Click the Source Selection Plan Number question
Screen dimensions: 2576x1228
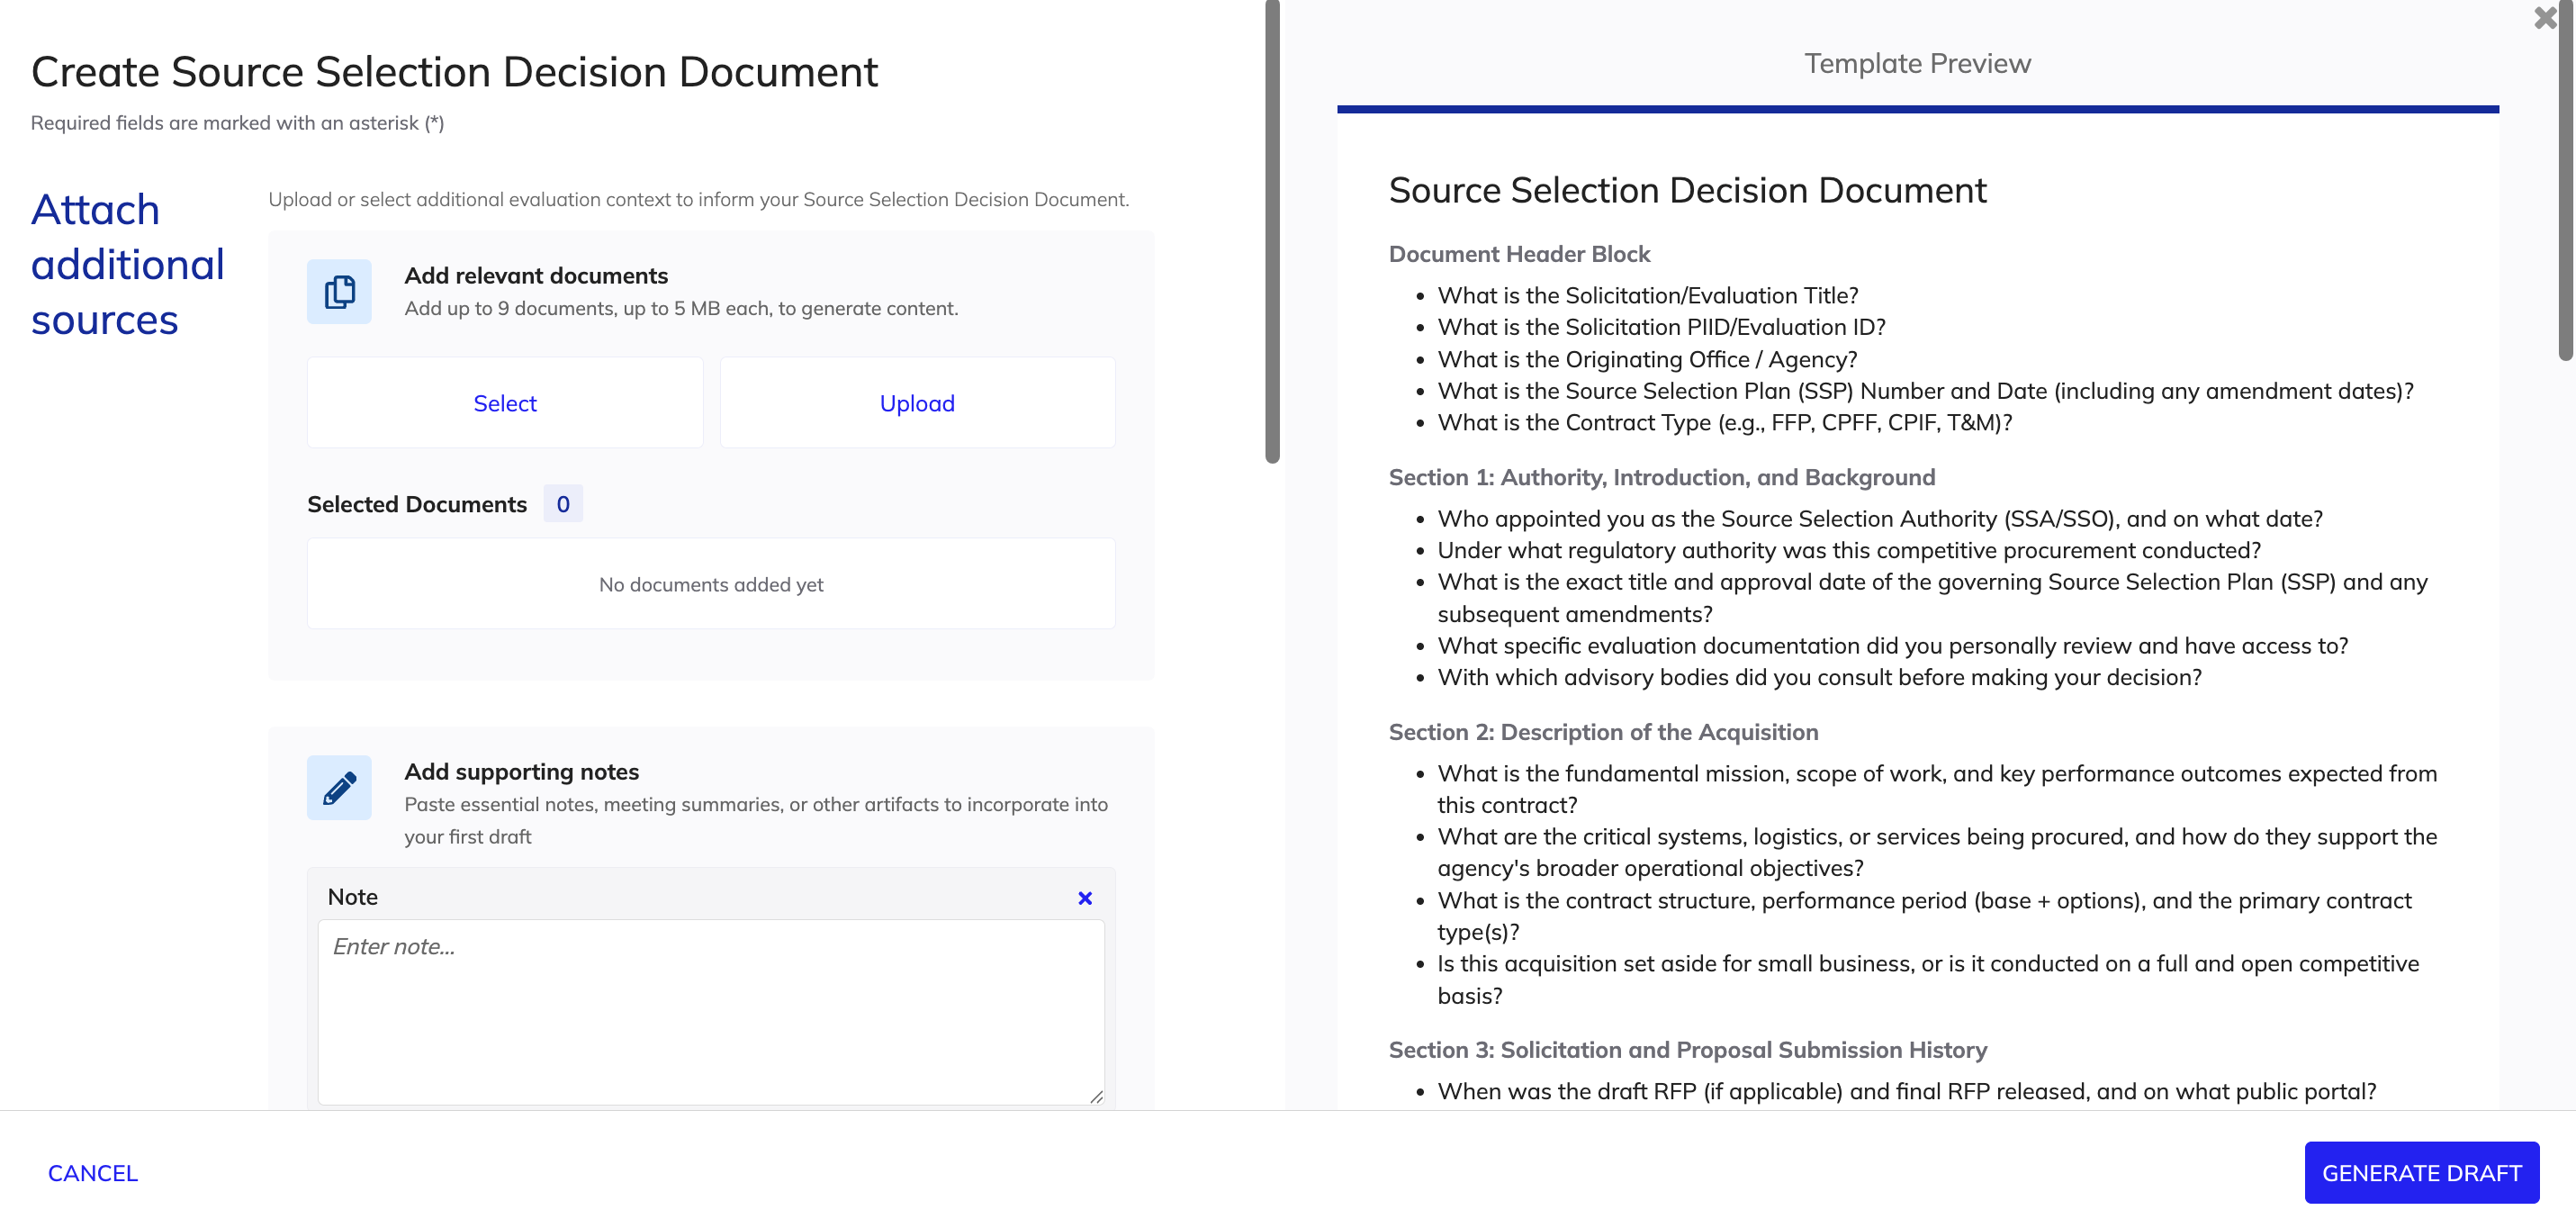tap(1925, 392)
